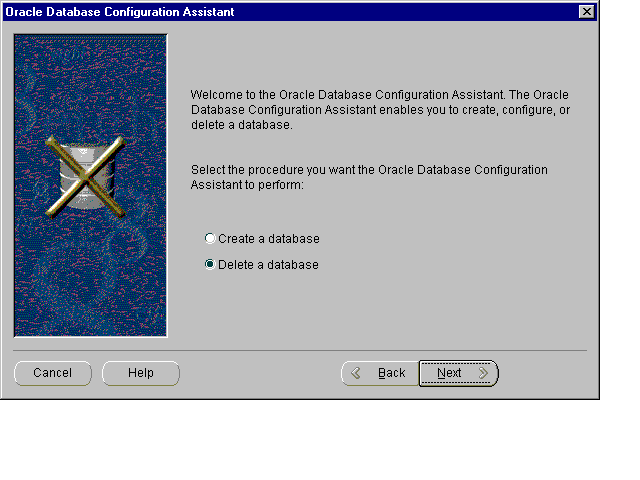Click the right chevron icon on Next
The width and height of the screenshot is (640, 480).
(483, 373)
